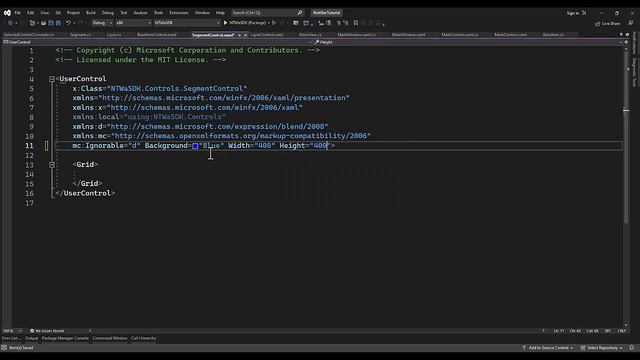This screenshot has width=640, height=360.
Task: Click the Visual Studio logo icon
Action: [x=7, y=13]
